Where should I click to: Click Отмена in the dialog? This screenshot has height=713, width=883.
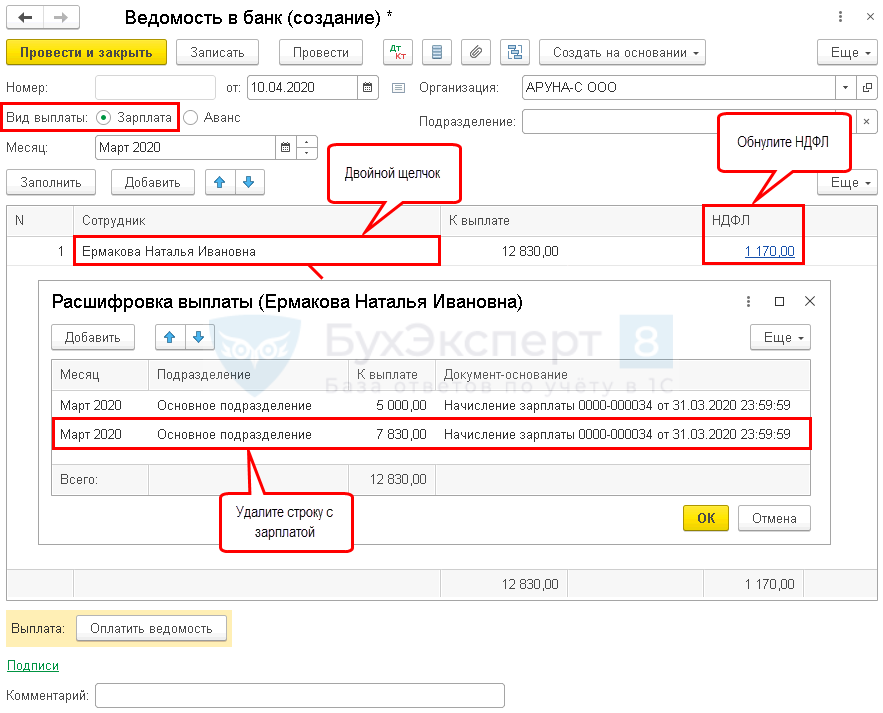pyautogui.click(x=774, y=518)
